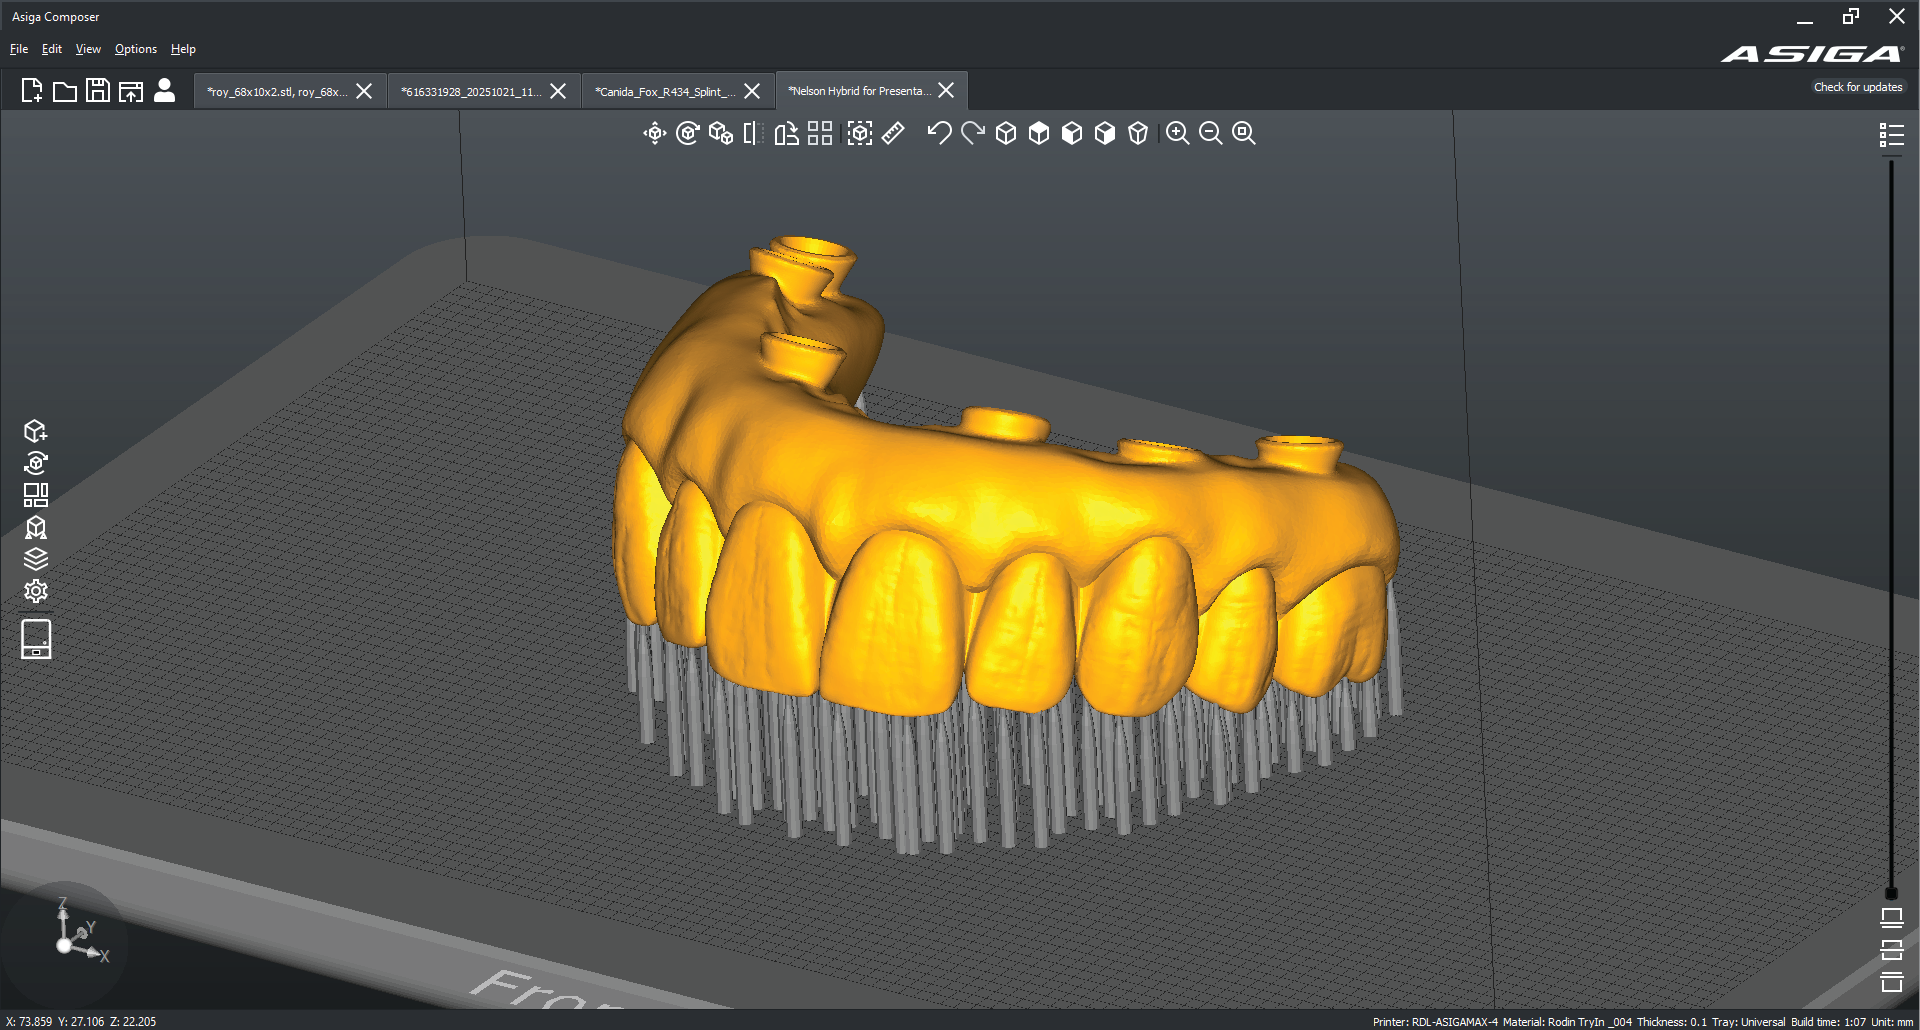Click the Zoom in magnifier

1178,134
